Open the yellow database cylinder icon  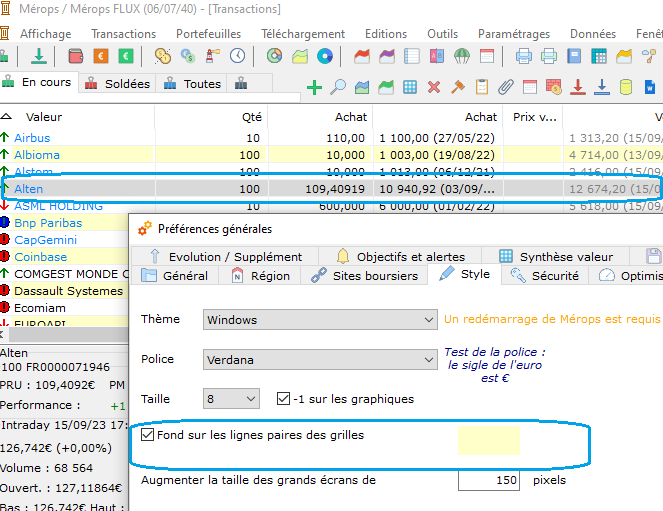click(x=626, y=87)
